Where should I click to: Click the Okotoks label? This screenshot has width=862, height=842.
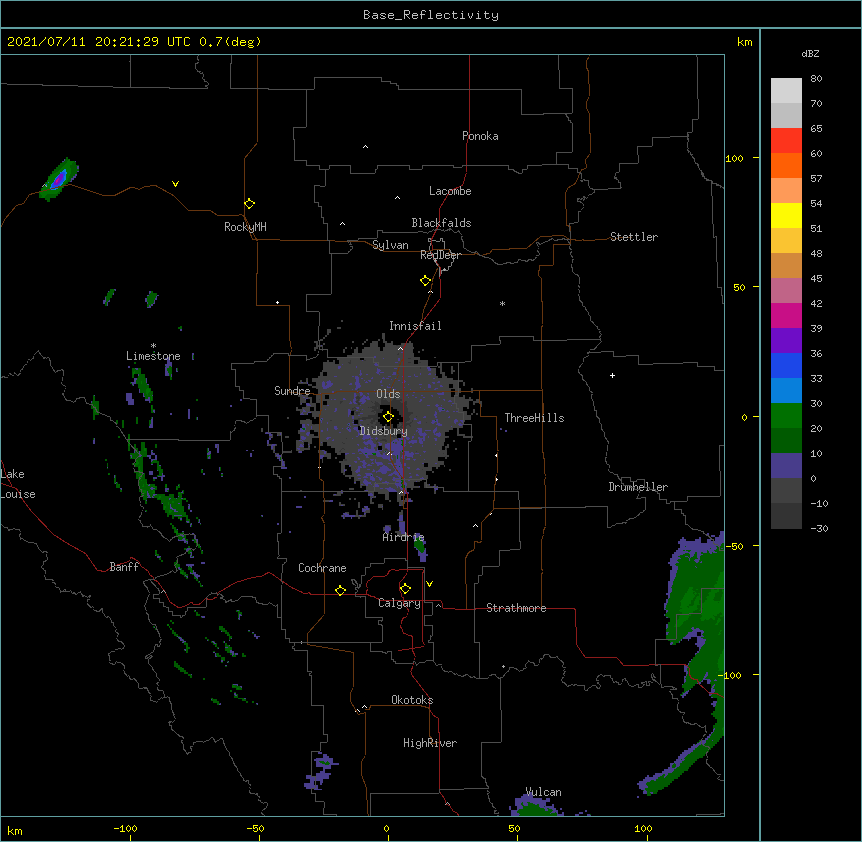click(412, 700)
